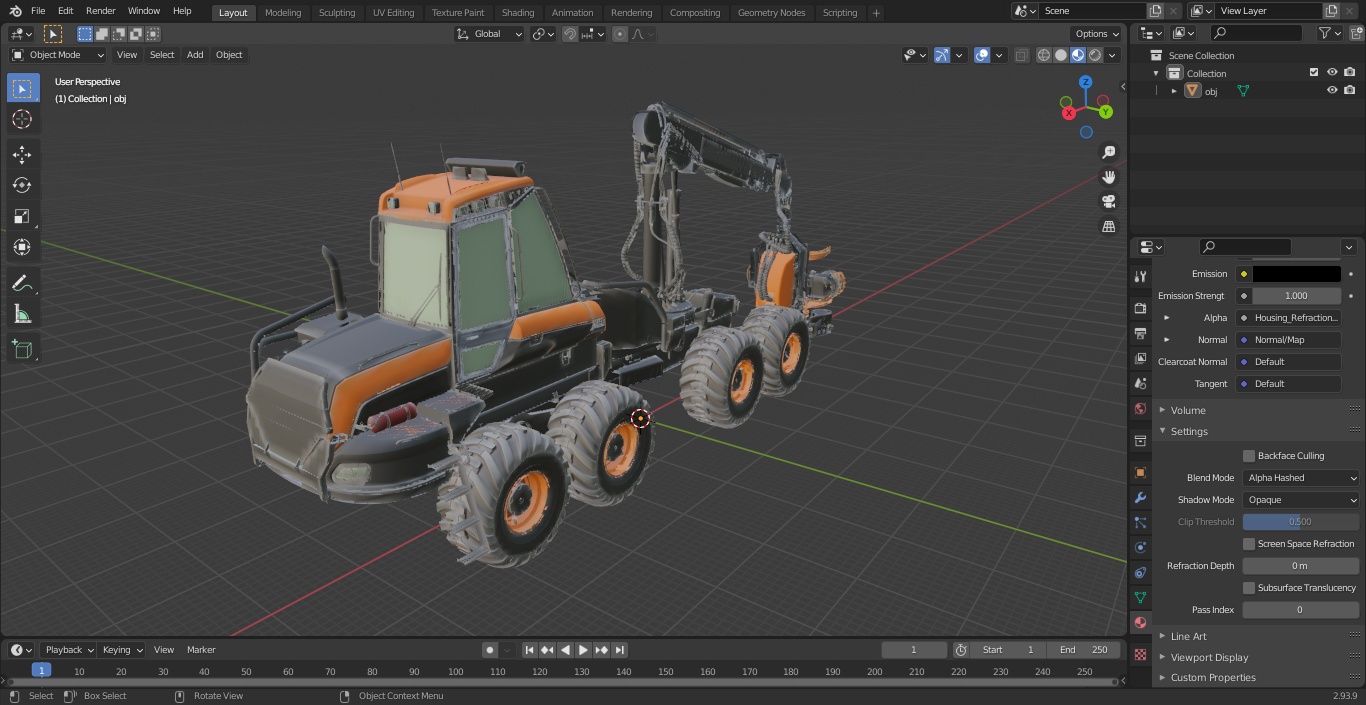Collapse the Settings panel

[1188, 431]
